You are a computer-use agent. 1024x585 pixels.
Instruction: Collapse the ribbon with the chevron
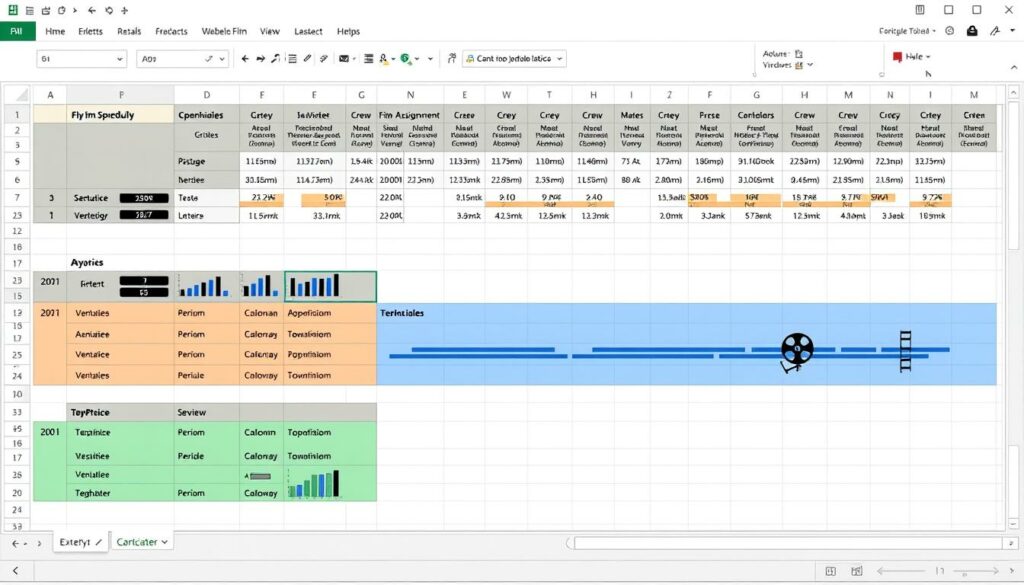[1014, 67]
